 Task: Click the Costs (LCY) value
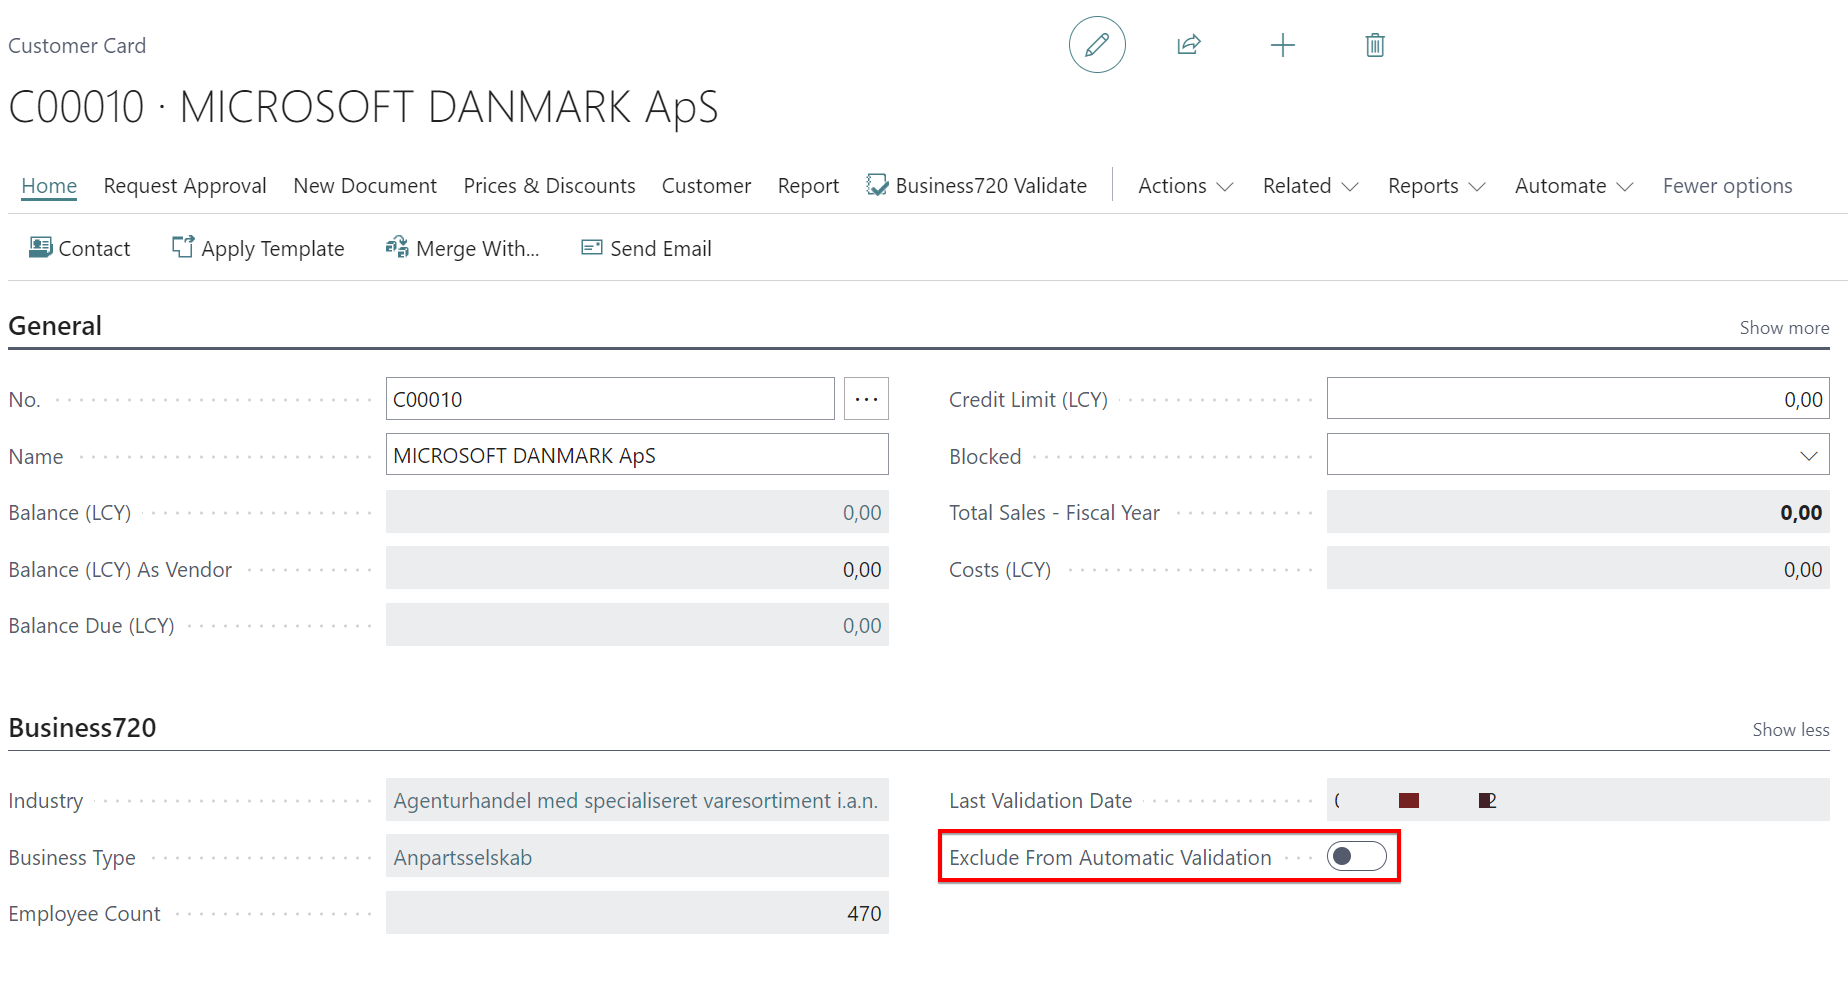pyautogui.click(x=1578, y=568)
